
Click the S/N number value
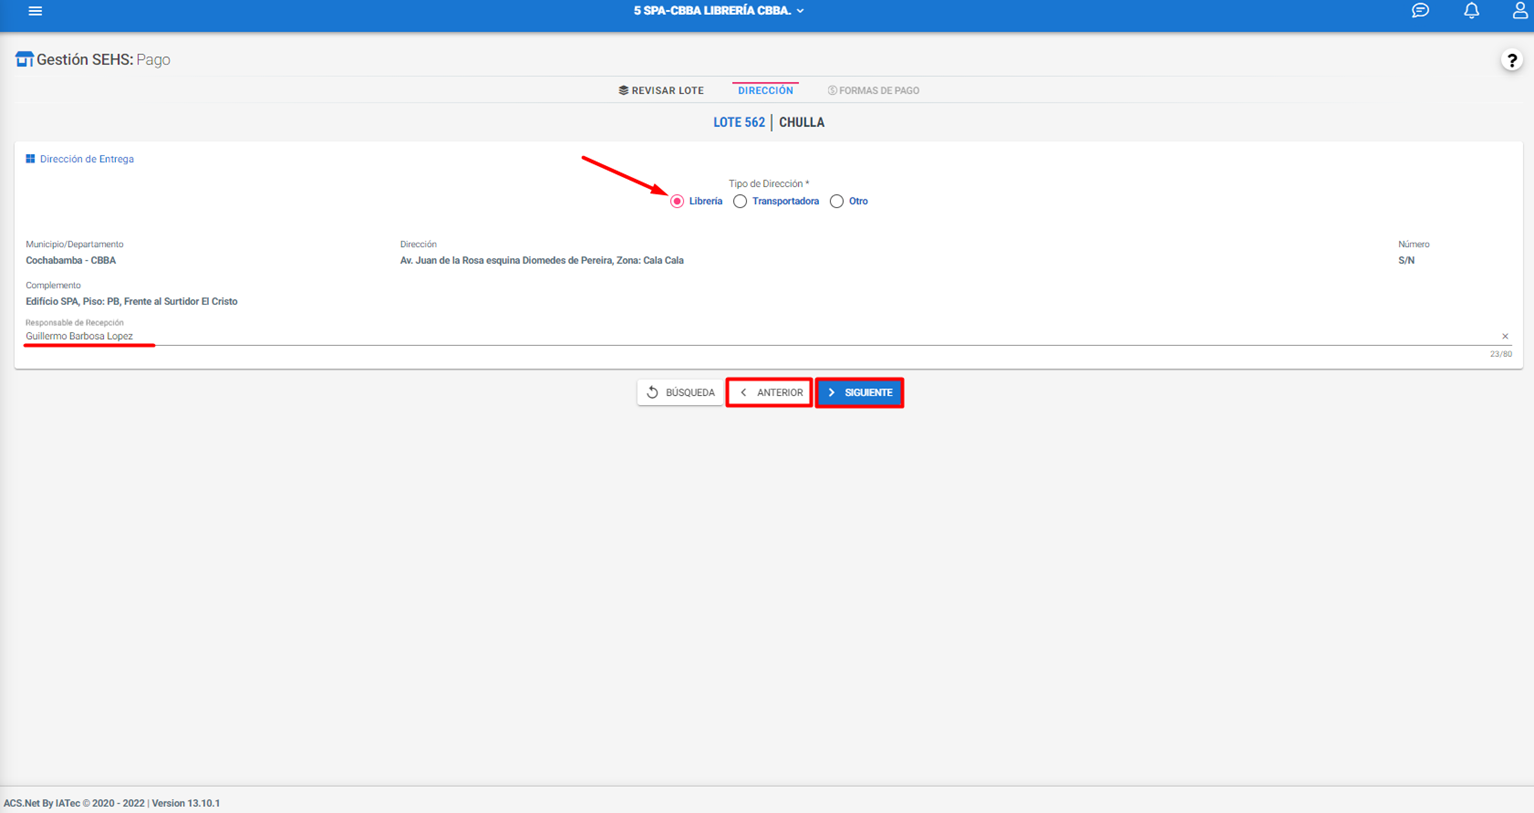tap(1406, 260)
